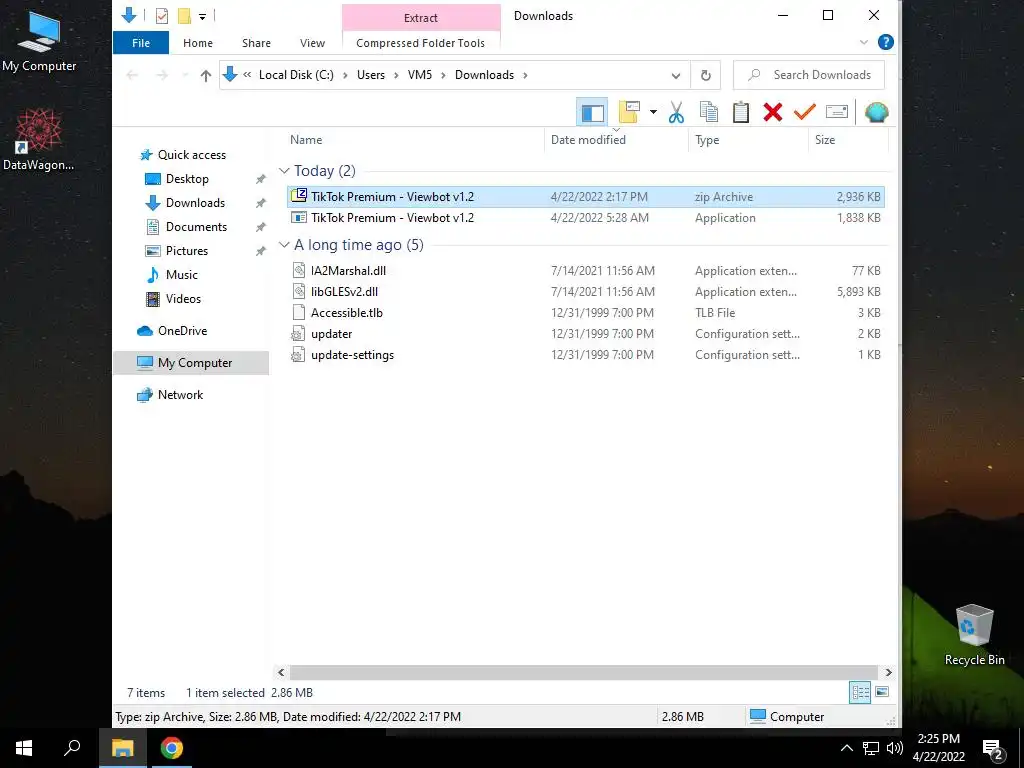
Task: Click the Back navigation arrow
Action: (133, 76)
